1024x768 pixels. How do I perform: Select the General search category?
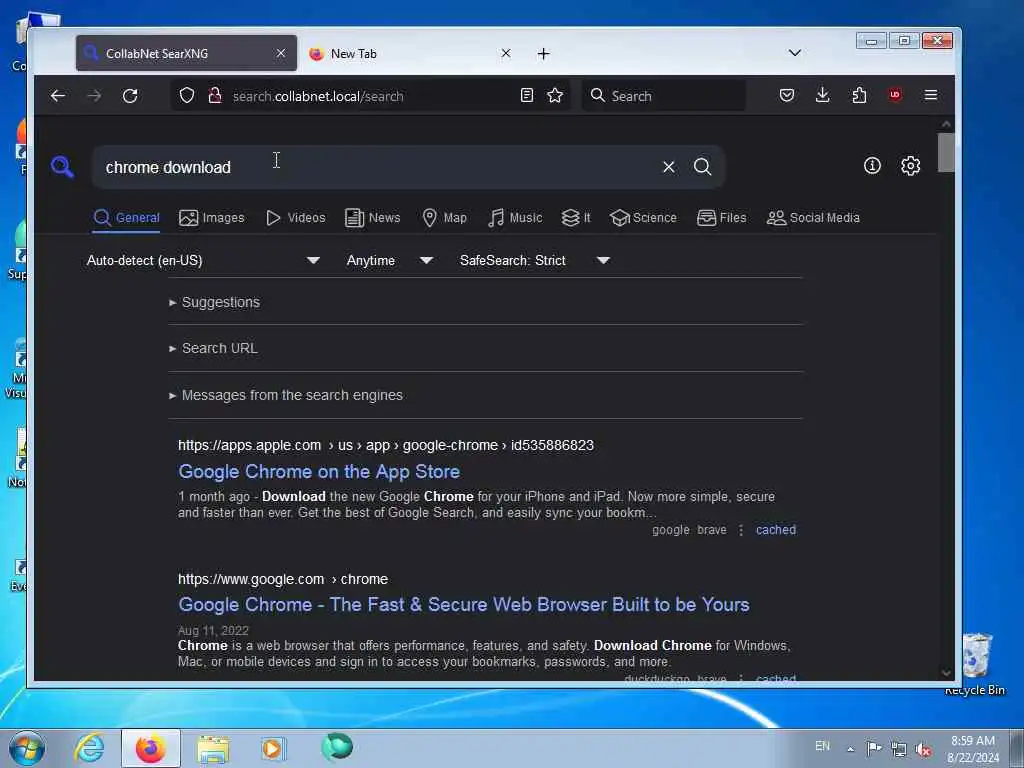pos(126,217)
